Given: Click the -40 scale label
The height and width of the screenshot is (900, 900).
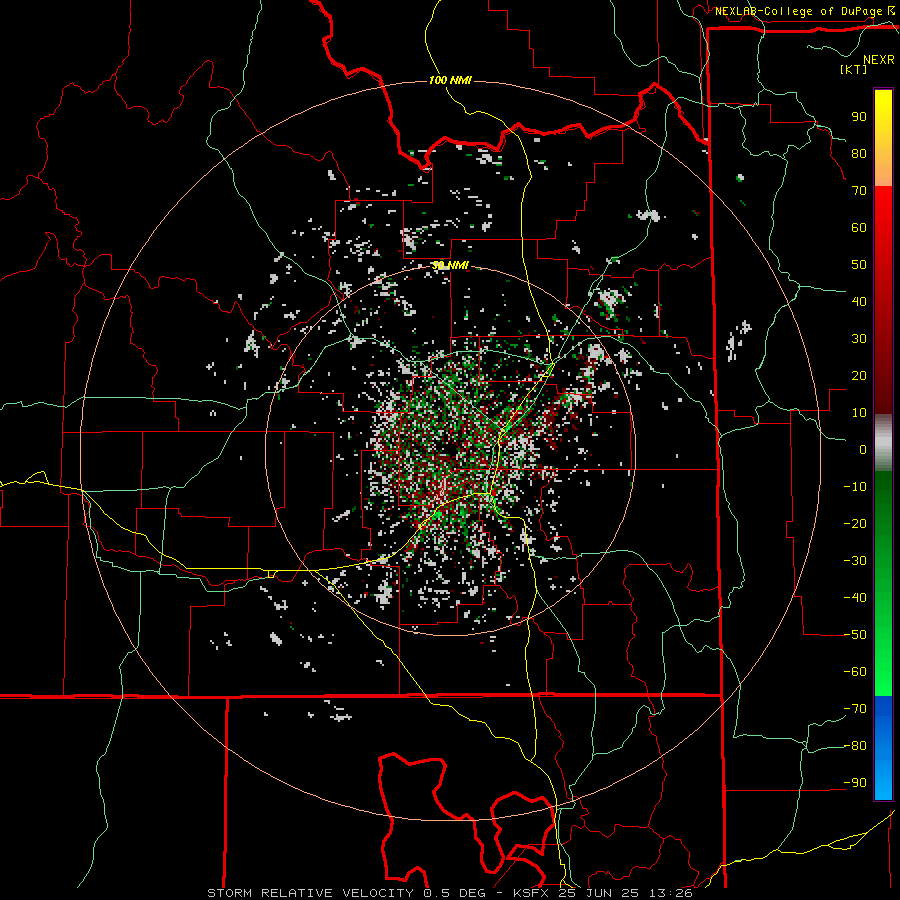Looking at the screenshot, I should pos(855,598).
